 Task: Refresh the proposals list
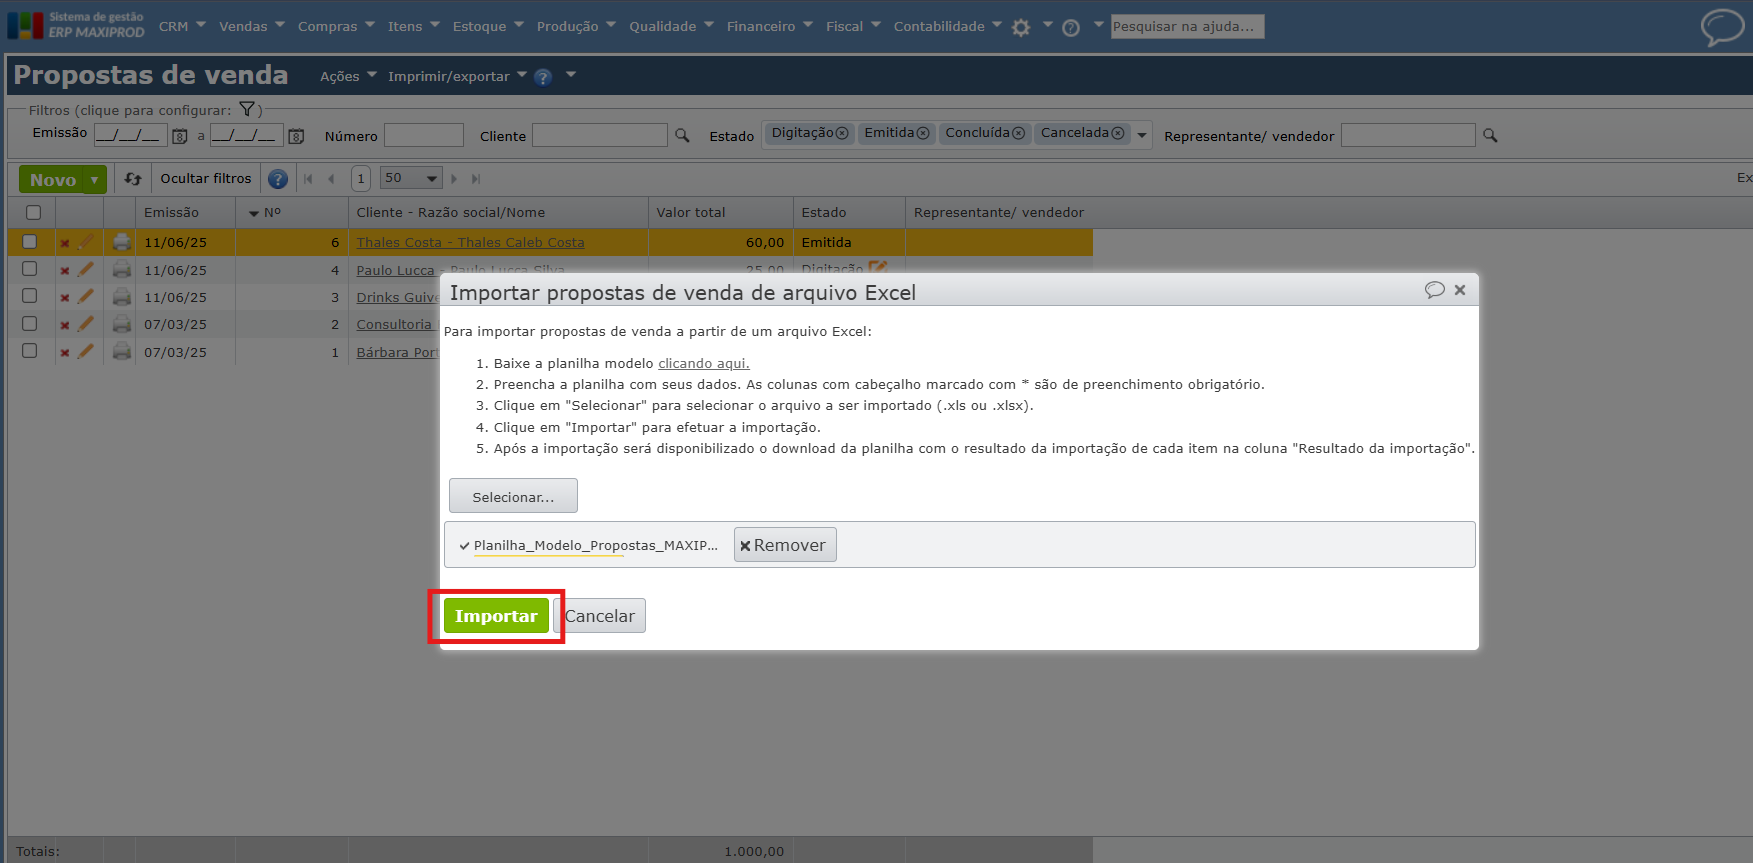tap(133, 179)
